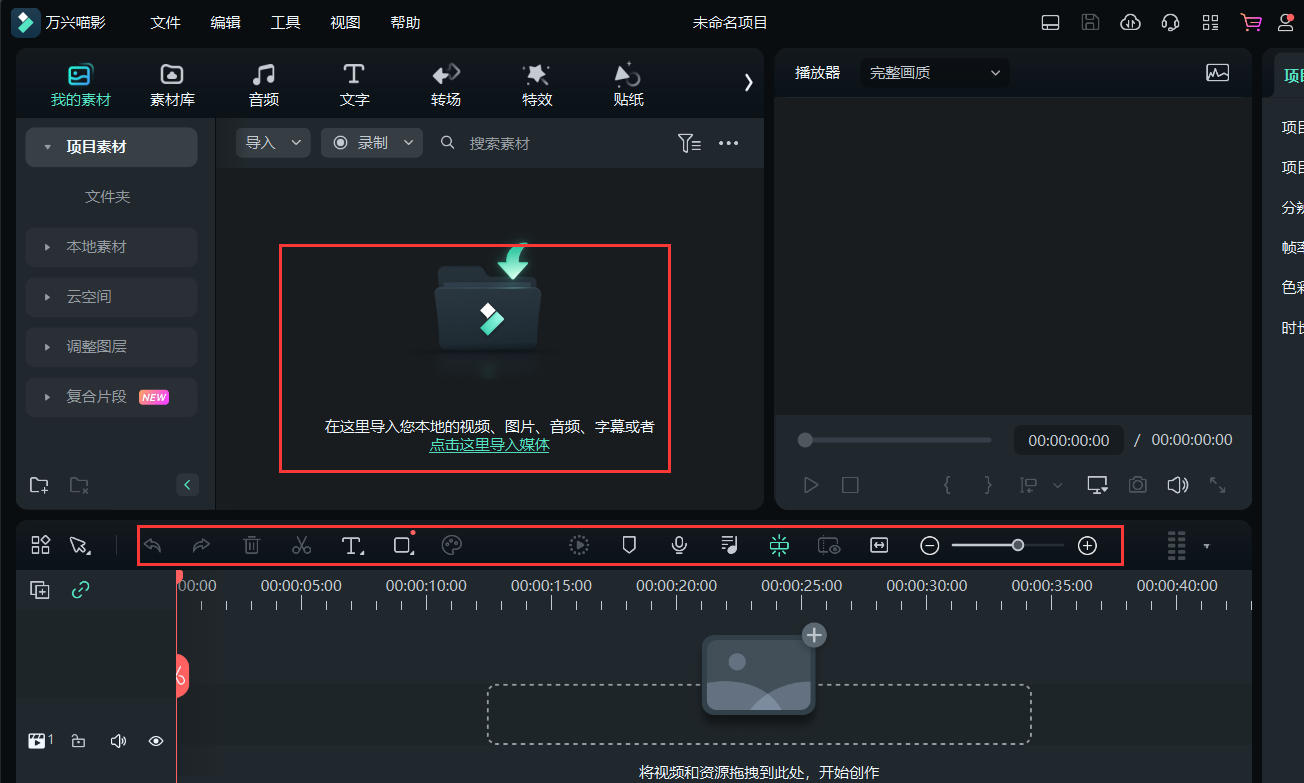
Task: Click the add new folder icon
Action: [x=39, y=485]
